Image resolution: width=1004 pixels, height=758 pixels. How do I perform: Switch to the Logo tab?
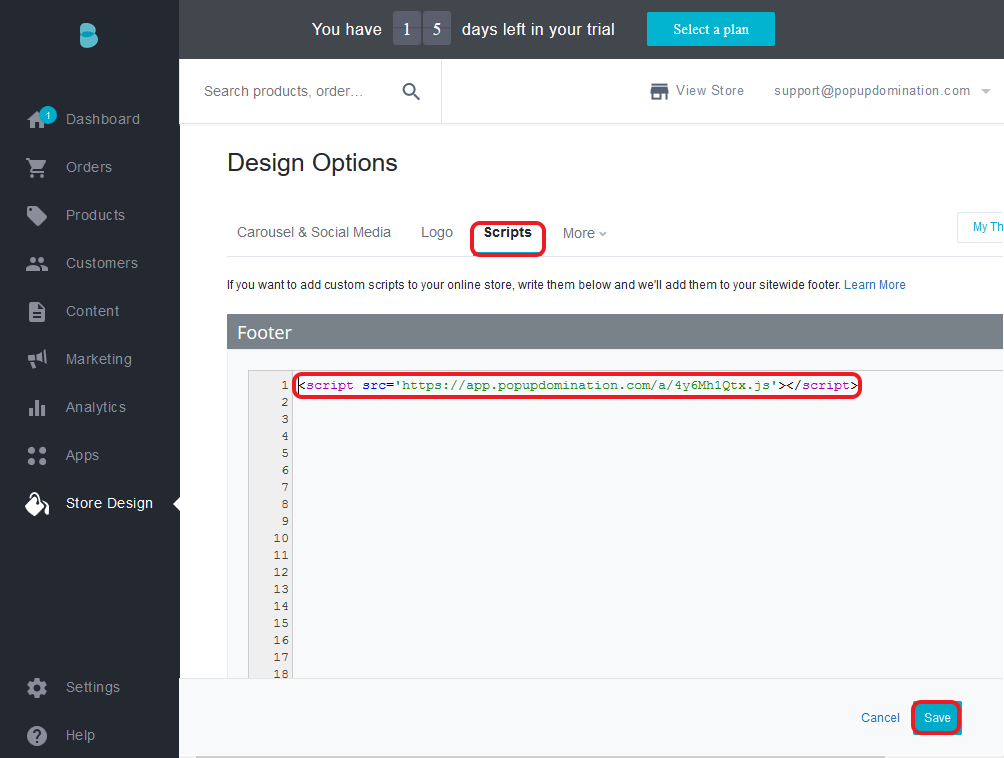[437, 232]
